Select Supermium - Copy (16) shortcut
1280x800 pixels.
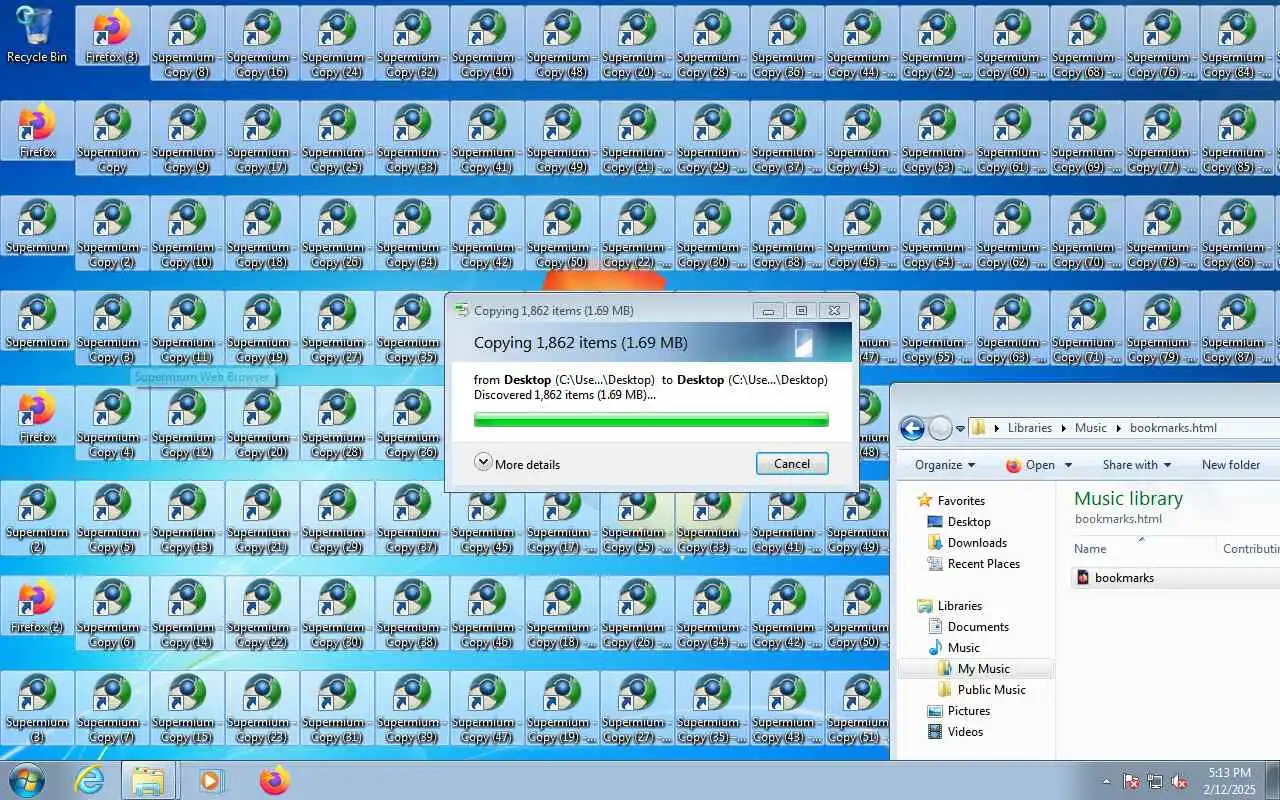click(262, 43)
